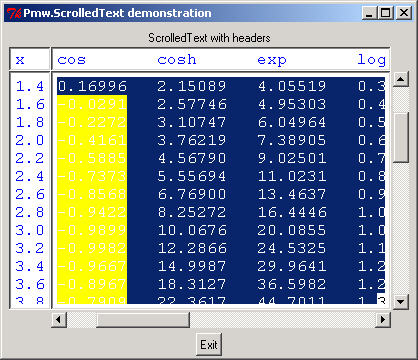Click the exp value 13.4637
Image resolution: width=418 pixels, height=360 pixels.
(x=292, y=194)
